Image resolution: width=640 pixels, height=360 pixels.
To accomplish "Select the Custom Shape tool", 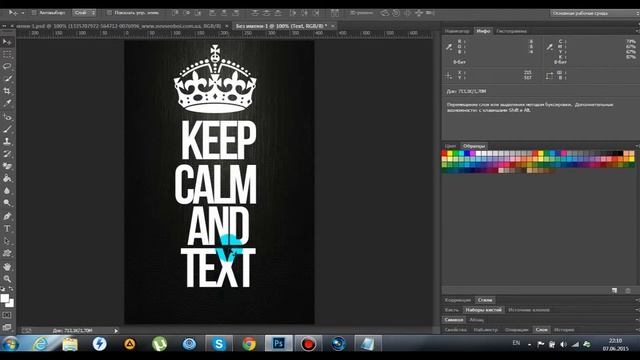I will [x=7, y=253].
